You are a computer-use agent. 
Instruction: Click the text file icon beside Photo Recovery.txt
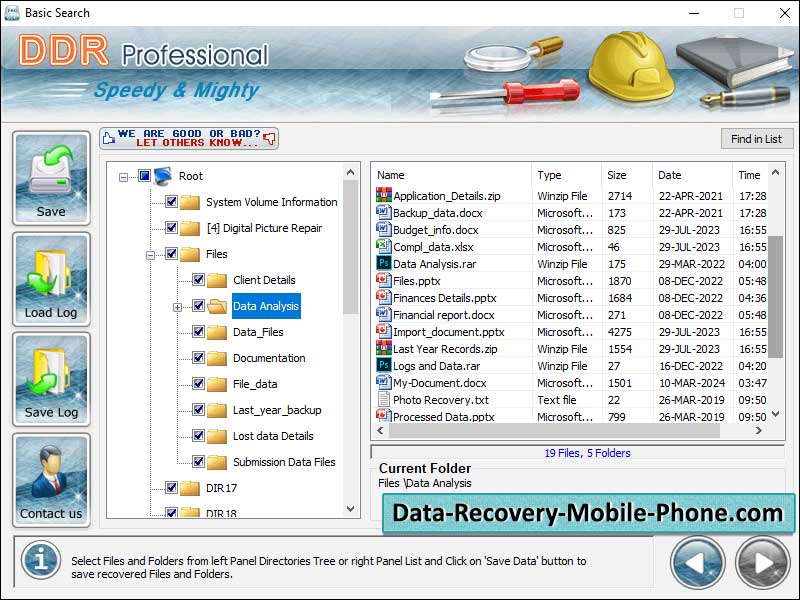tap(384, 399)
